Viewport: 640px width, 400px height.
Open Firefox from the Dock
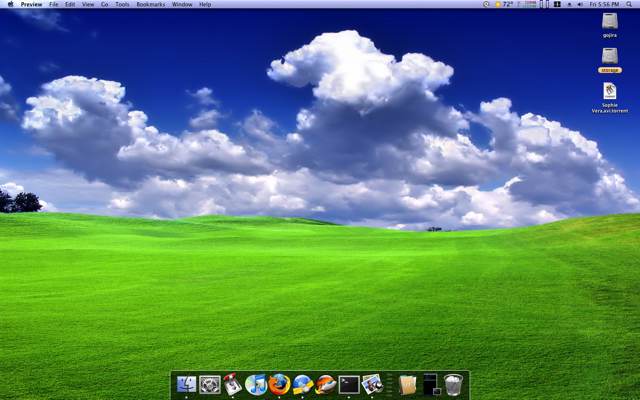279,384
